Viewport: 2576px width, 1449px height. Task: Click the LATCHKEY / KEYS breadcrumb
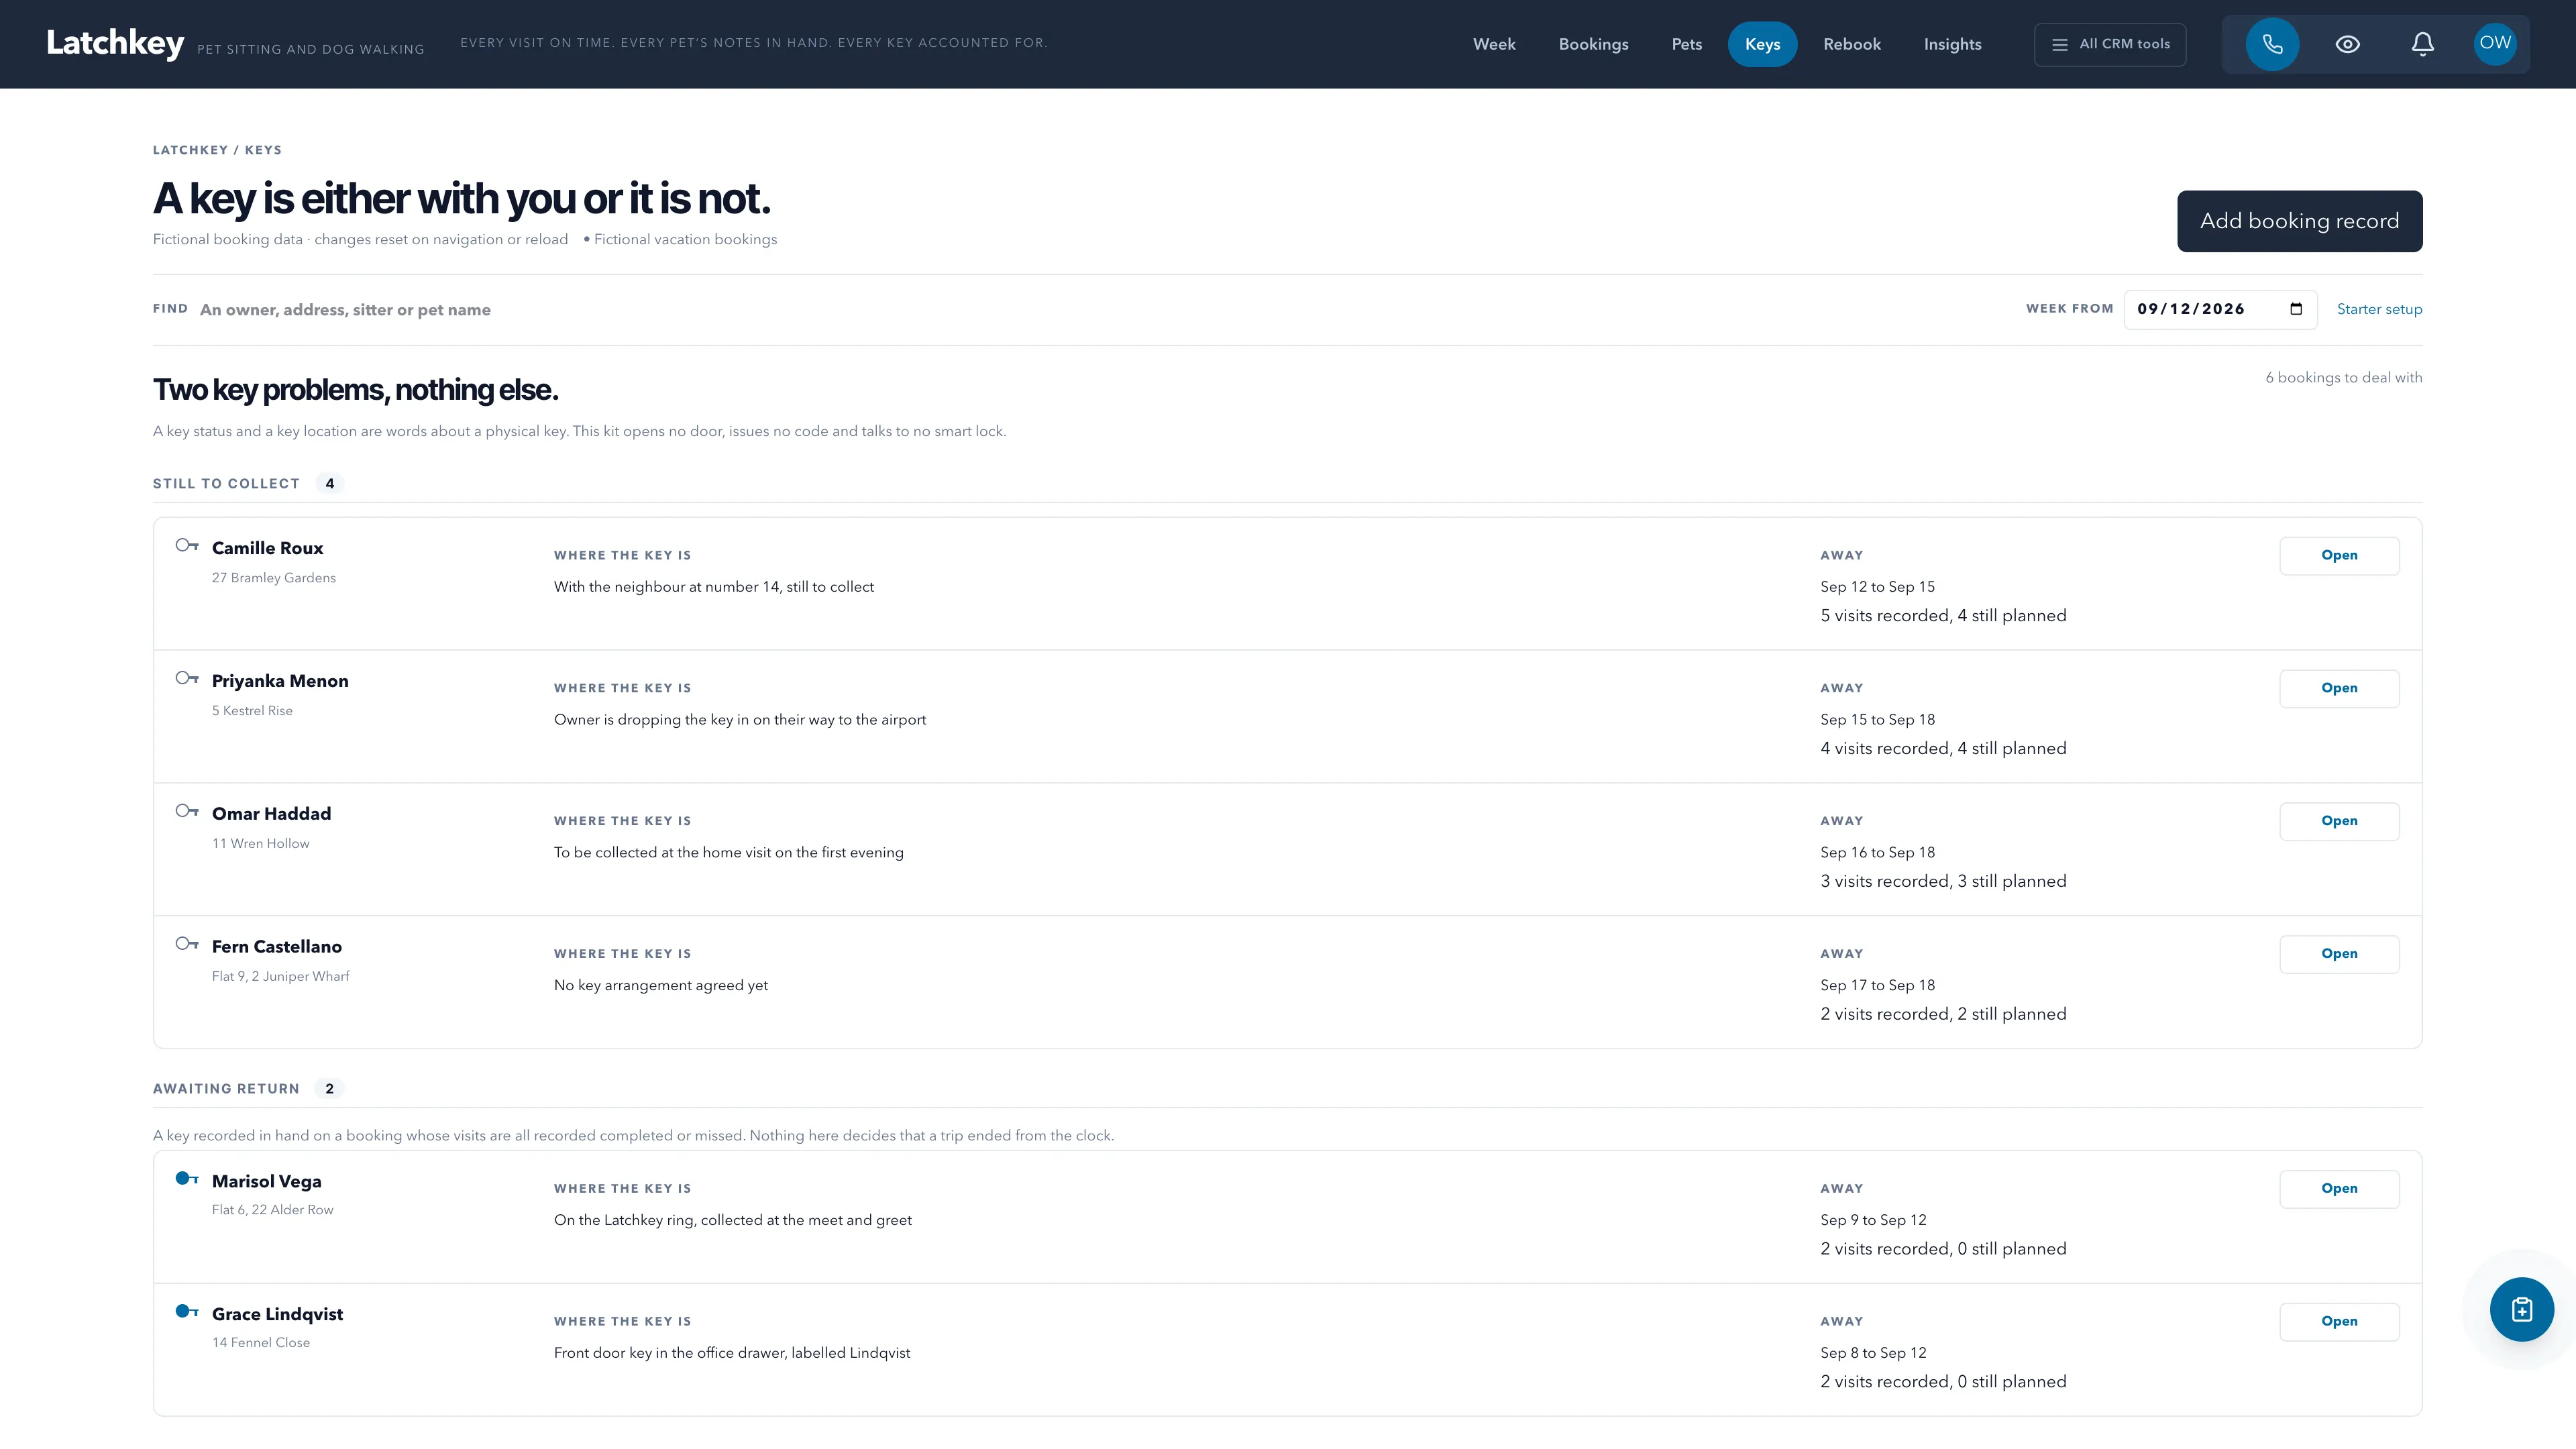click(x=217, y=150)
